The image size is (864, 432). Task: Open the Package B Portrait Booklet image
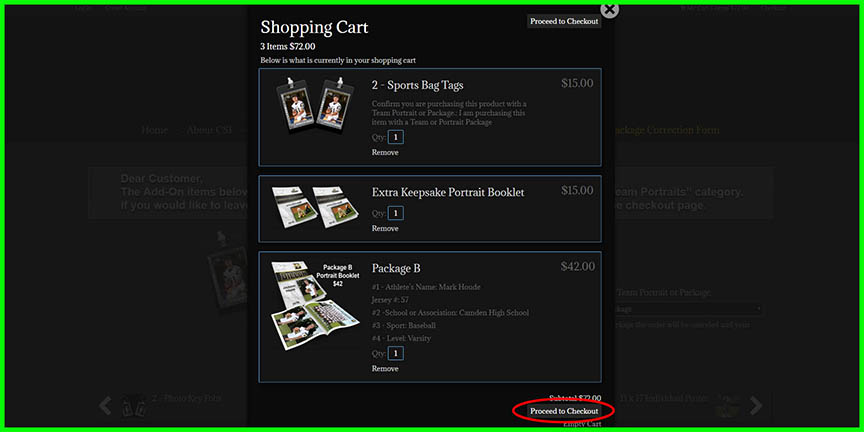point(316,305)
